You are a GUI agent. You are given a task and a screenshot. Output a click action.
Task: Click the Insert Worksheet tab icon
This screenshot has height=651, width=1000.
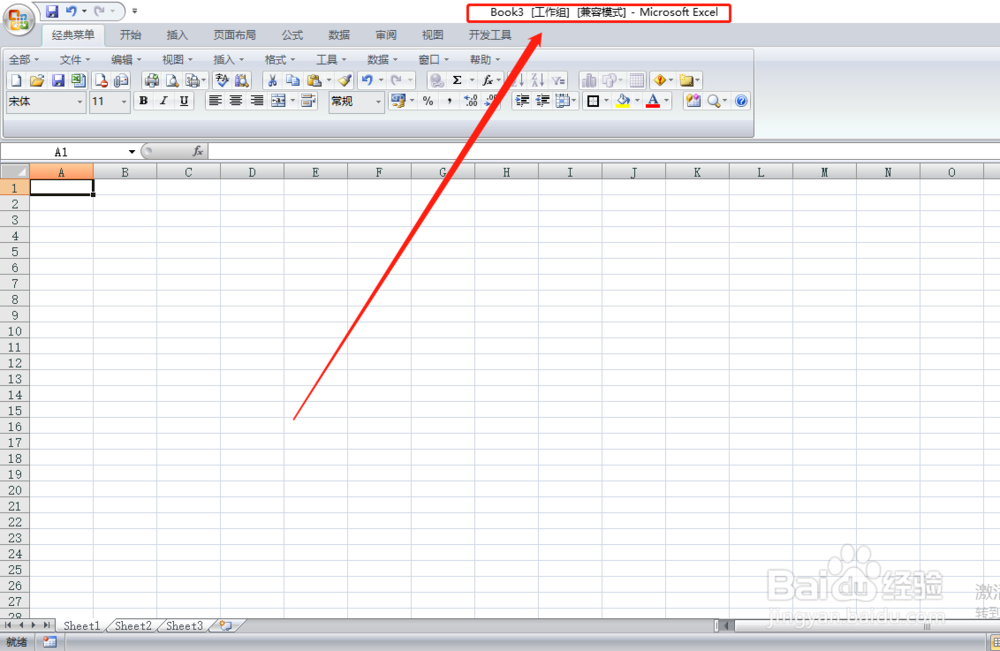click(x=225, y=625)
